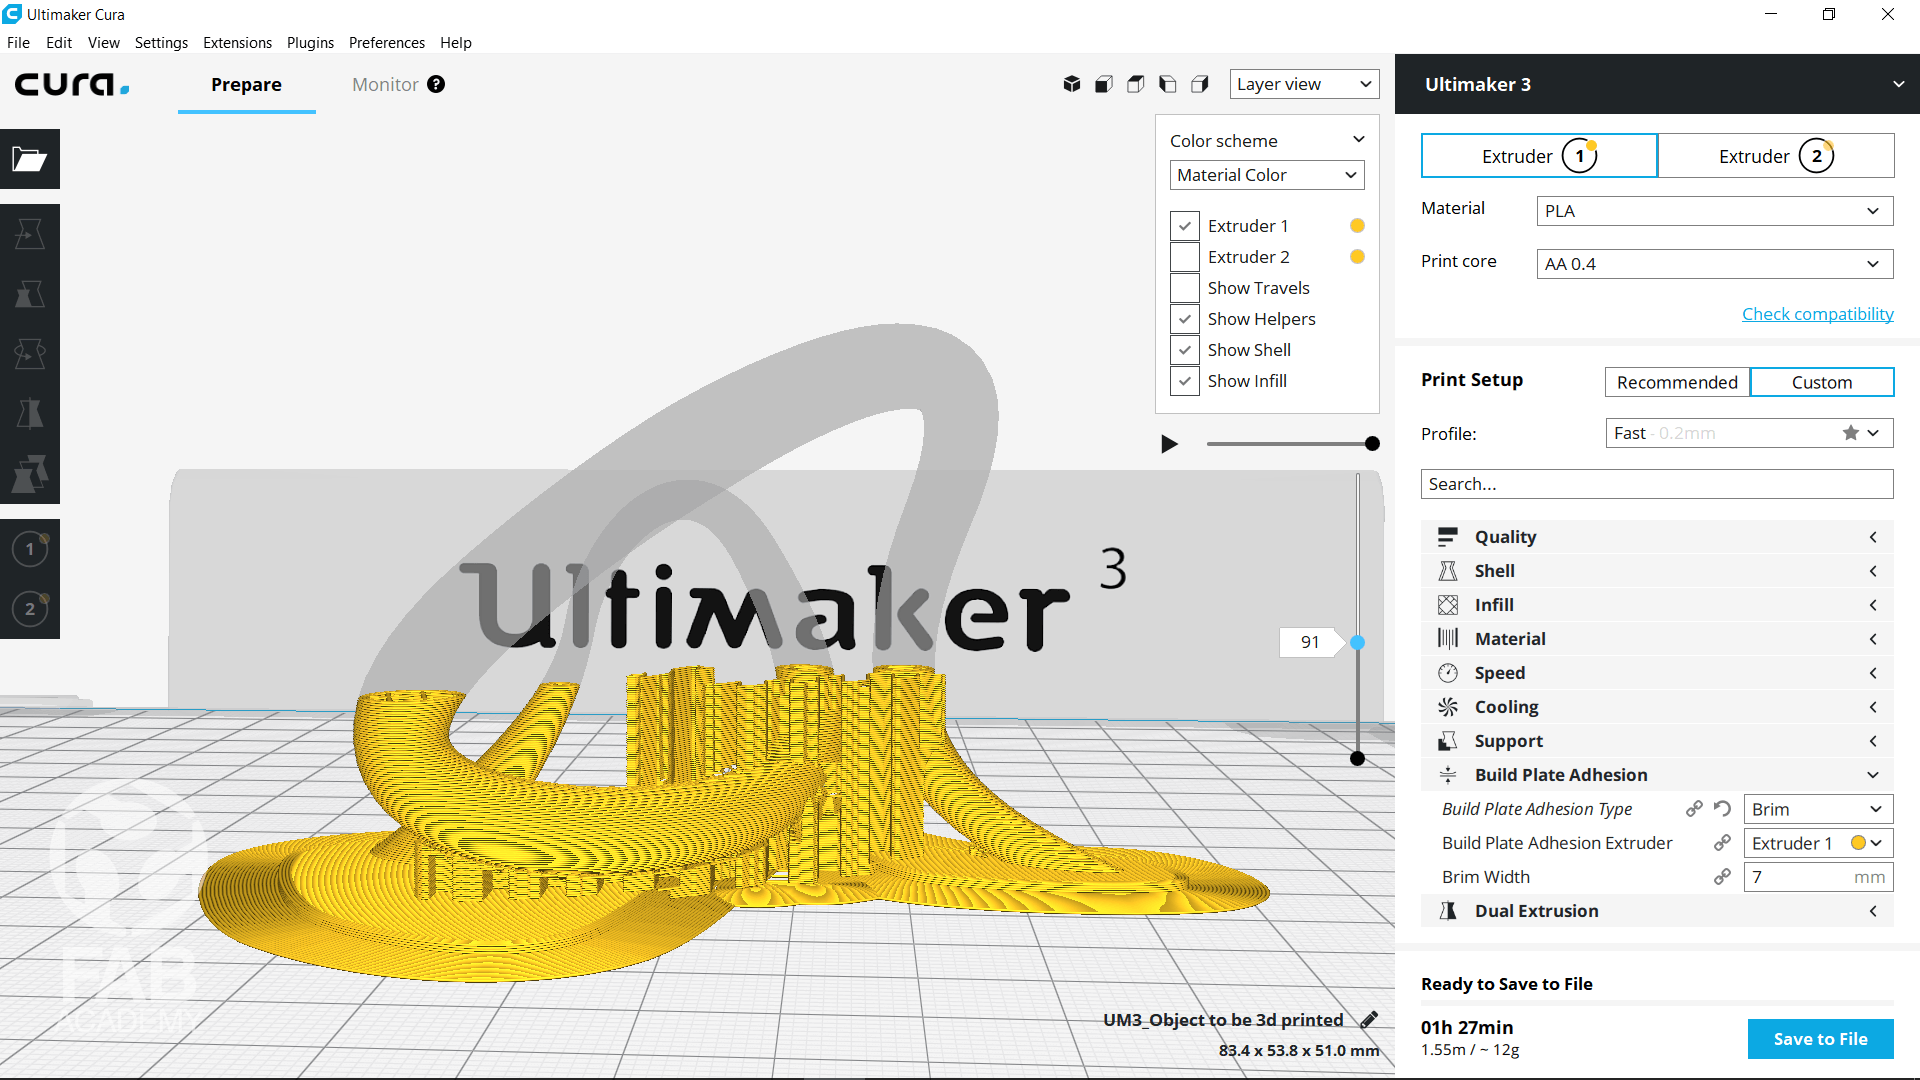Viewport: 1920px width, 1080px height.
Task: Open the Material Color scheme dropdown
Action: (1267, 175)
